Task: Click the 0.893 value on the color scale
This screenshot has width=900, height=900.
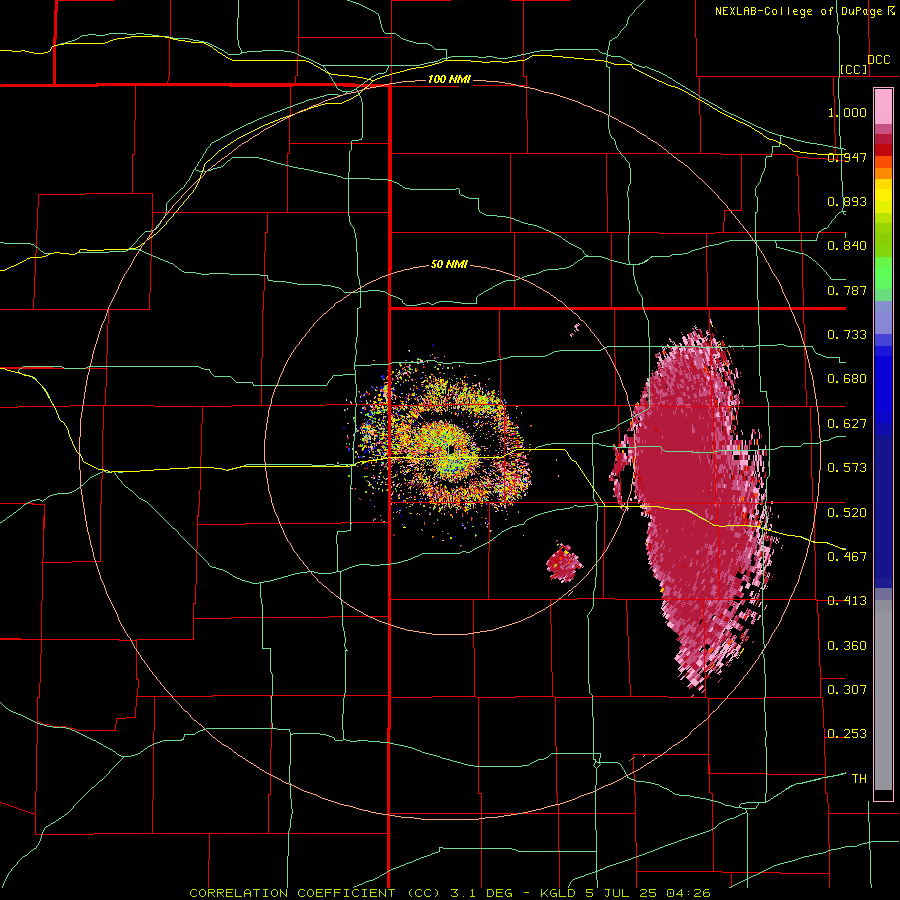Action: click(x=847, y=201)
